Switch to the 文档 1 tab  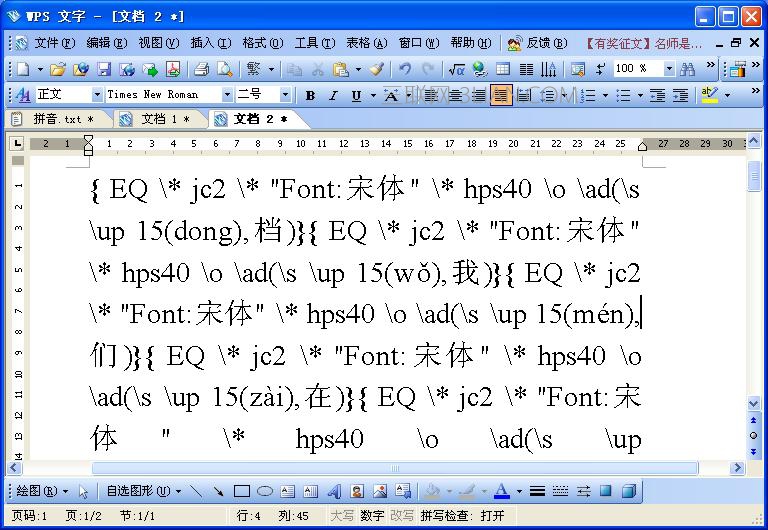(157, 119)
